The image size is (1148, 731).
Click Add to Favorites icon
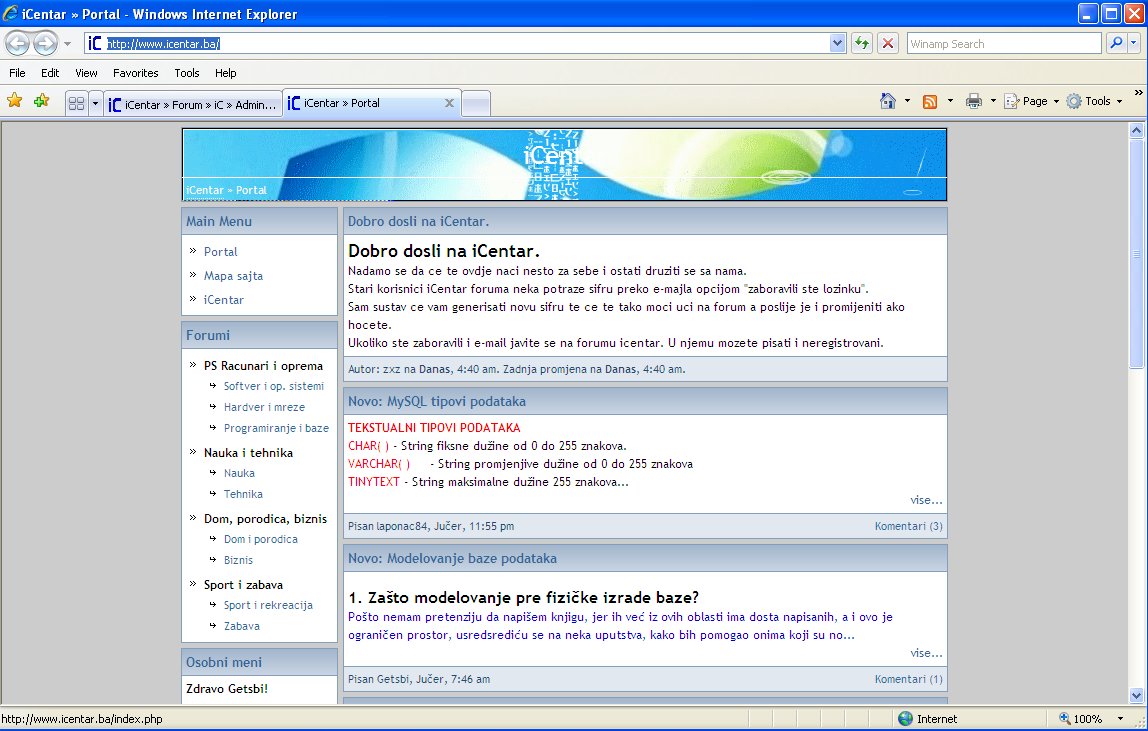[x=41, y=101]
